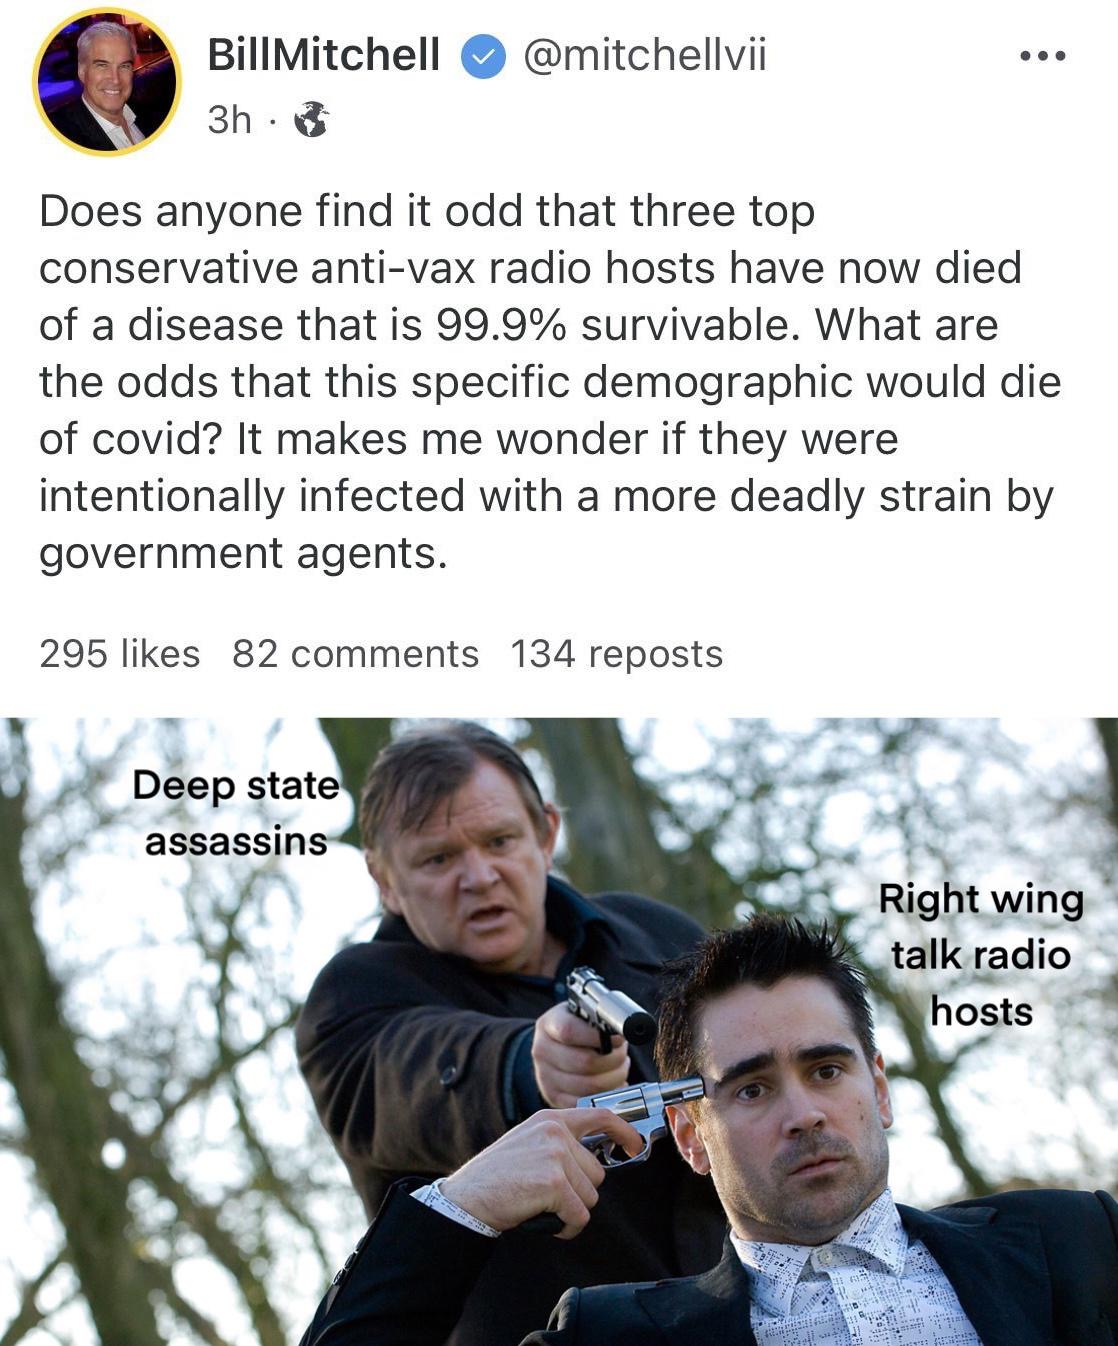Image resolution: width=1118 pixels, height=1346 pixels.
Task: Click the "Deep state assassins" meme caption
Action: [236, 813]
